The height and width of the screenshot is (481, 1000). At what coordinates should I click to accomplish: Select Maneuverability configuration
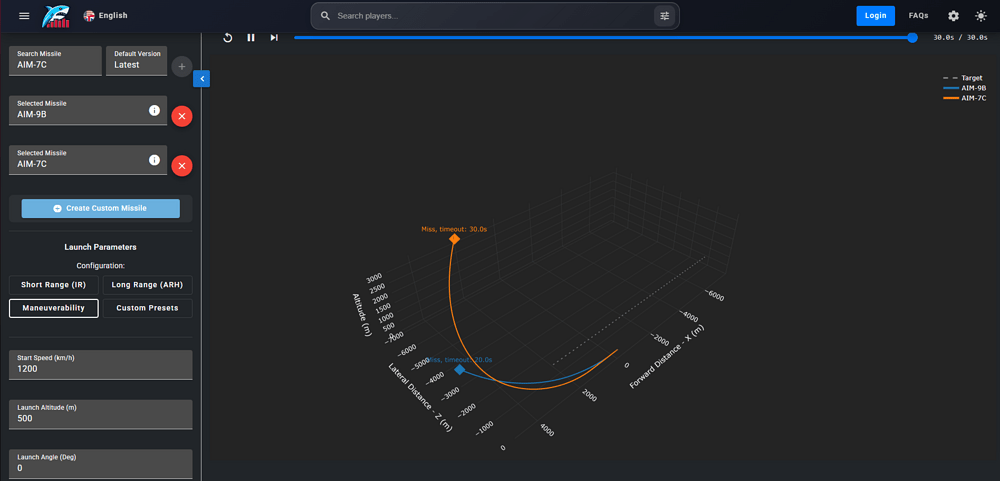[x=54, y=308]
